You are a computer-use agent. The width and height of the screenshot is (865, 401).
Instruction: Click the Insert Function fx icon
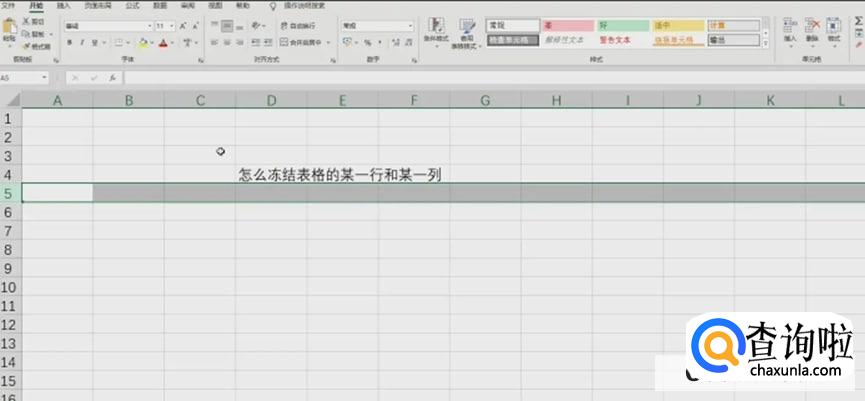pyautogui.click(x=112, y=78)
